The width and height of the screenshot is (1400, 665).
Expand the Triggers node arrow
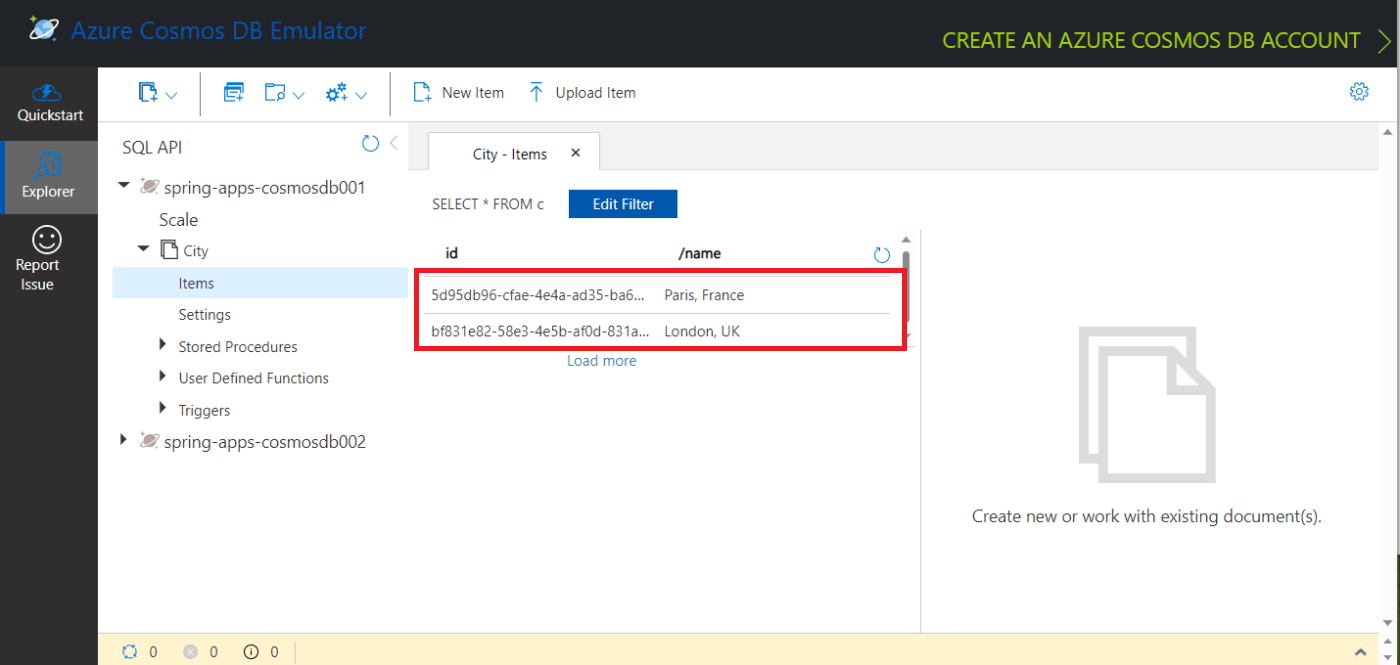163,409
